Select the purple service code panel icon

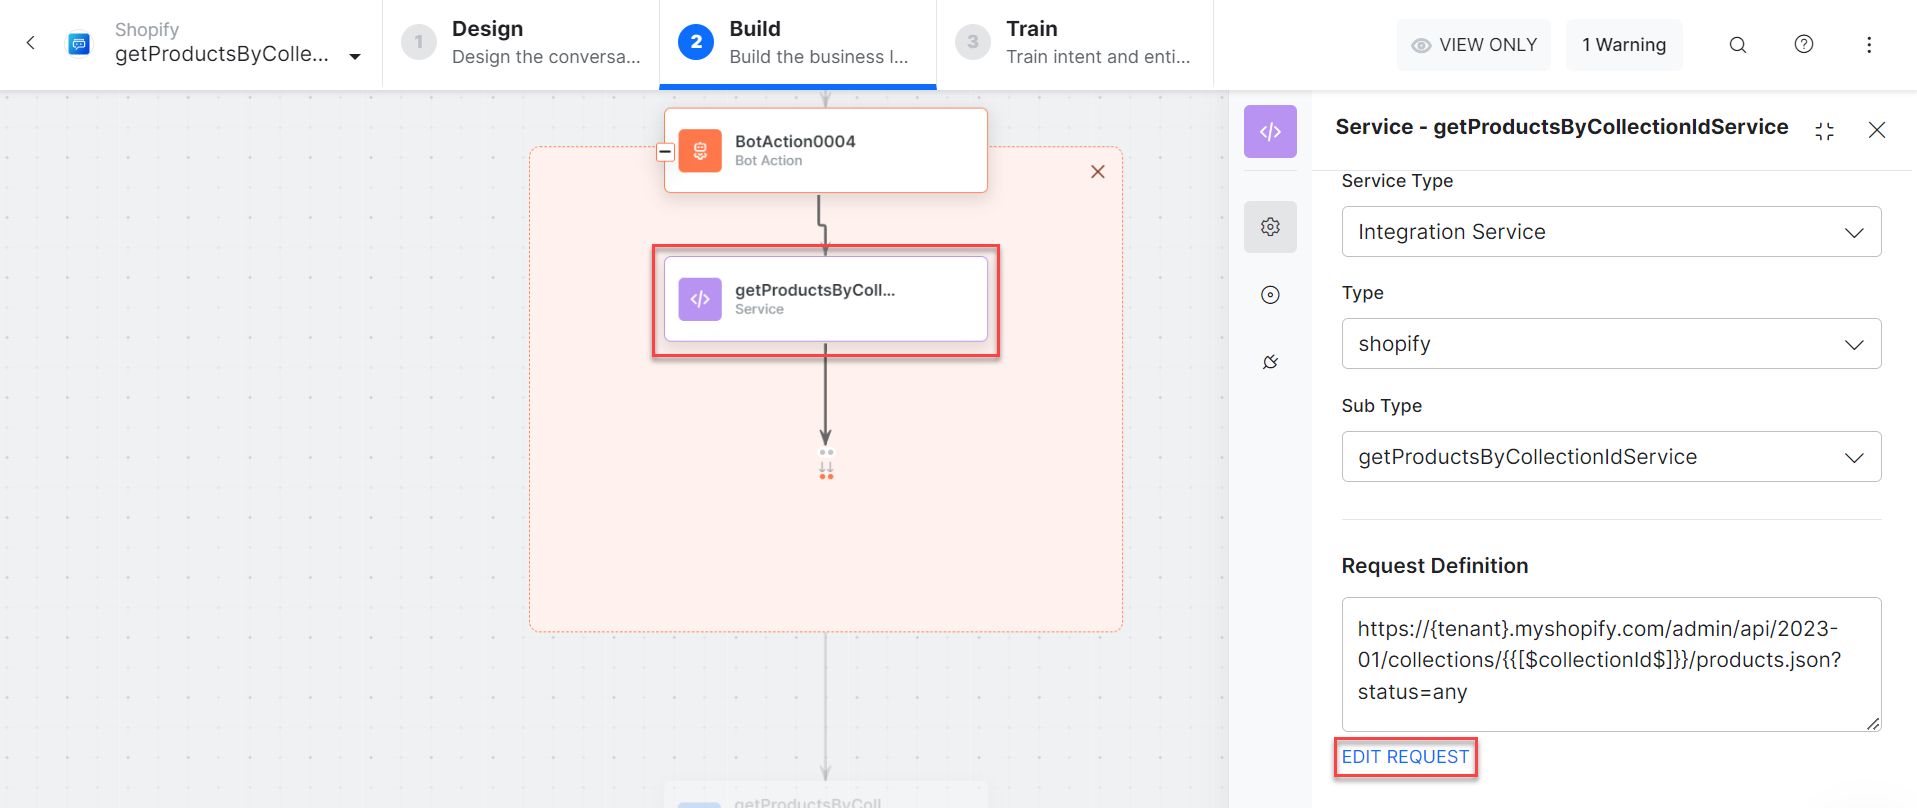[x=1270, y=132]
